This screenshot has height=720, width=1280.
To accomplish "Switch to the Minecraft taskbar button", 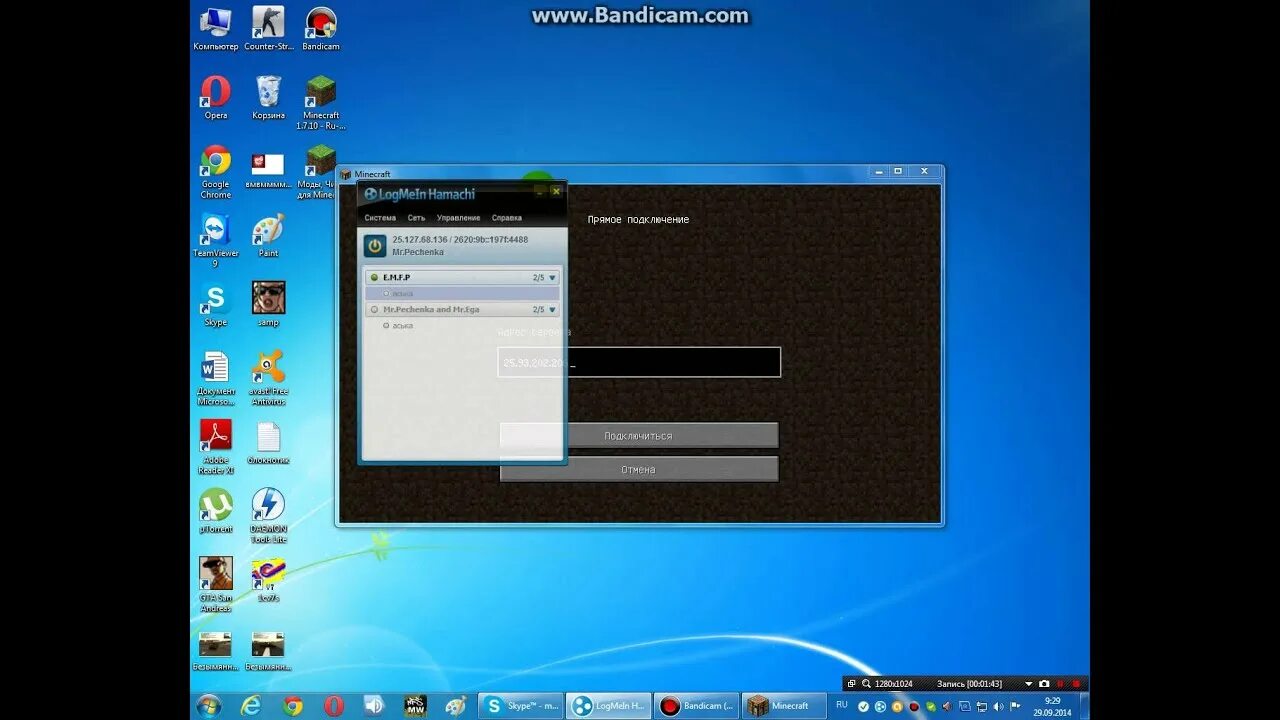I will [x=785, y=706].
